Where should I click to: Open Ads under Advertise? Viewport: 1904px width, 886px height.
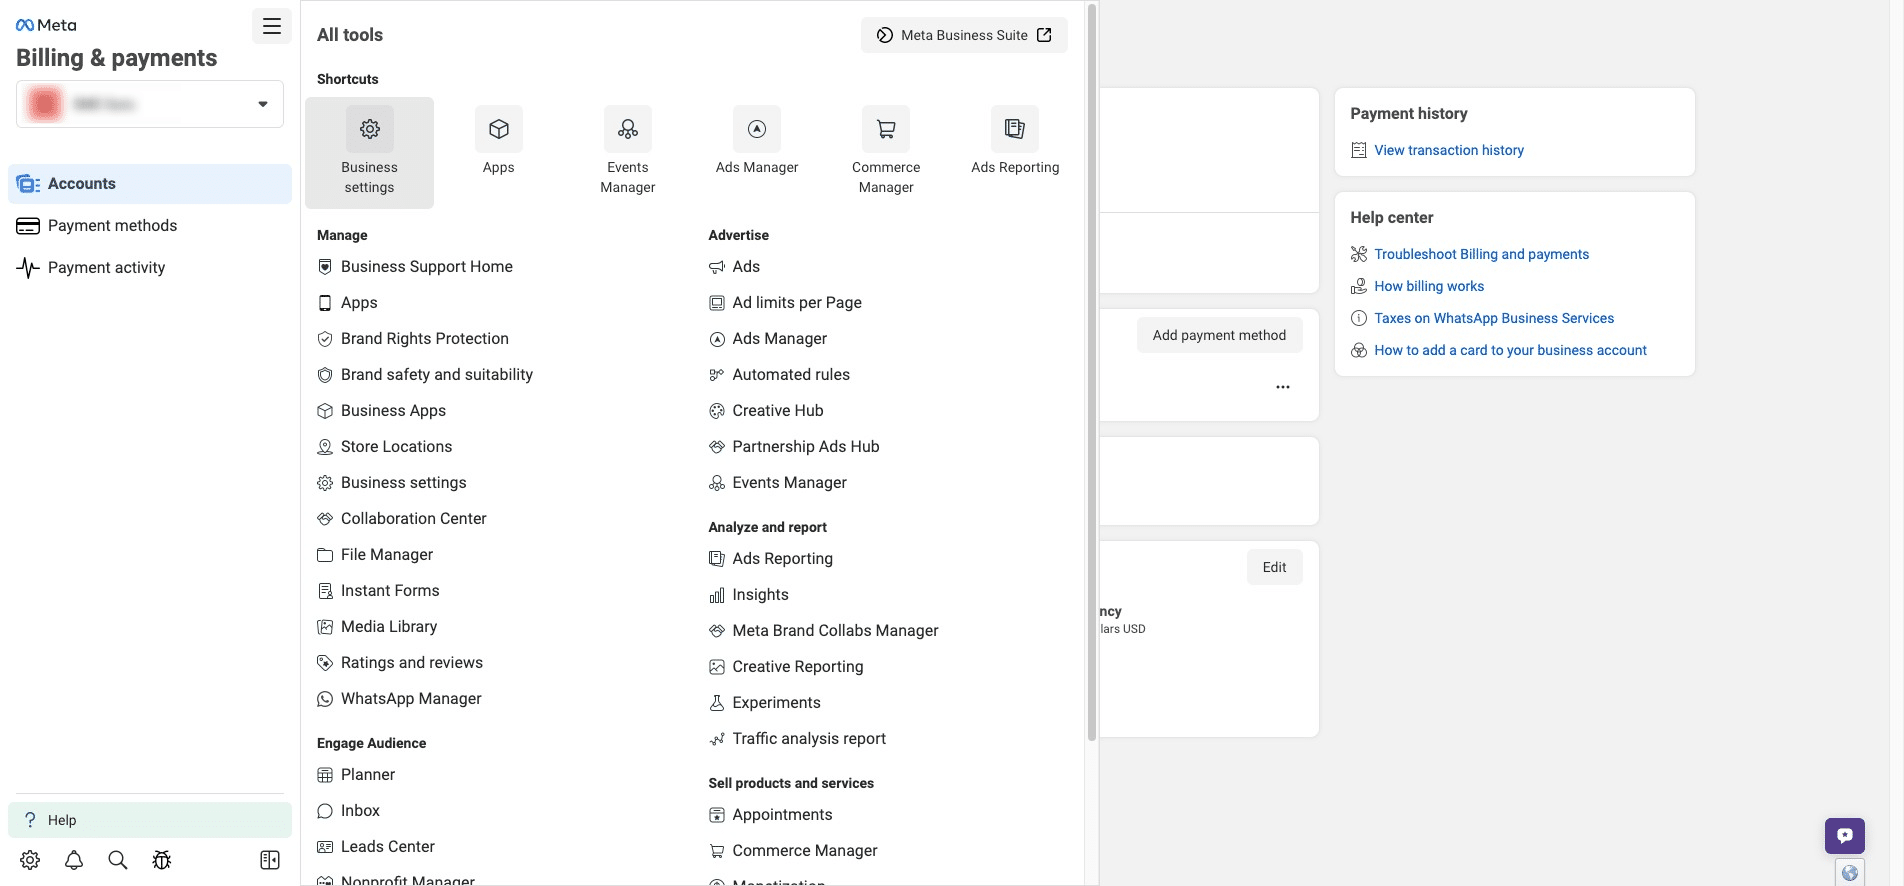[734, 267]
